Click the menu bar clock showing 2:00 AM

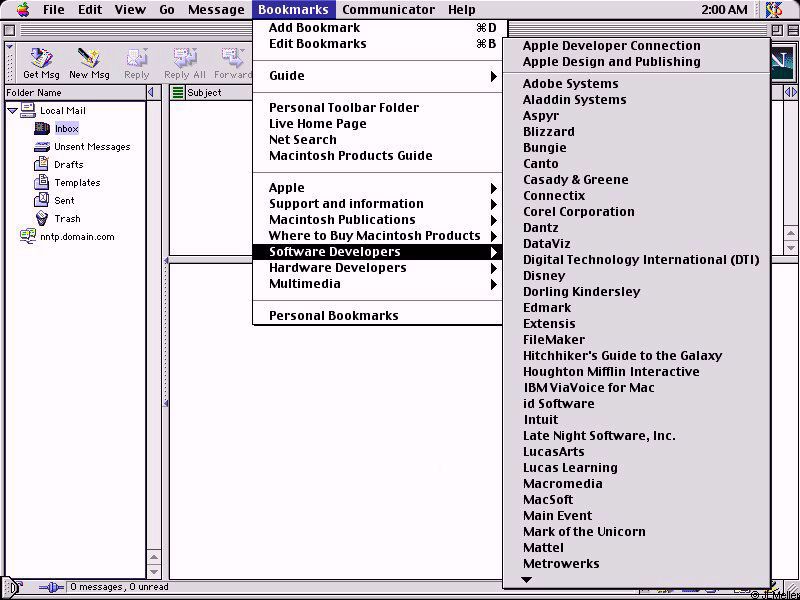click(723, 9)
